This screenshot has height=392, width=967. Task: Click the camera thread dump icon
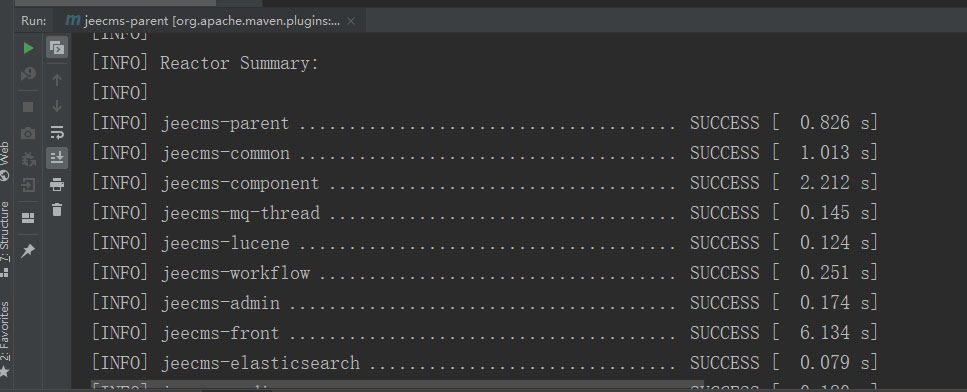pyautogui.click(x=28, y=133)
